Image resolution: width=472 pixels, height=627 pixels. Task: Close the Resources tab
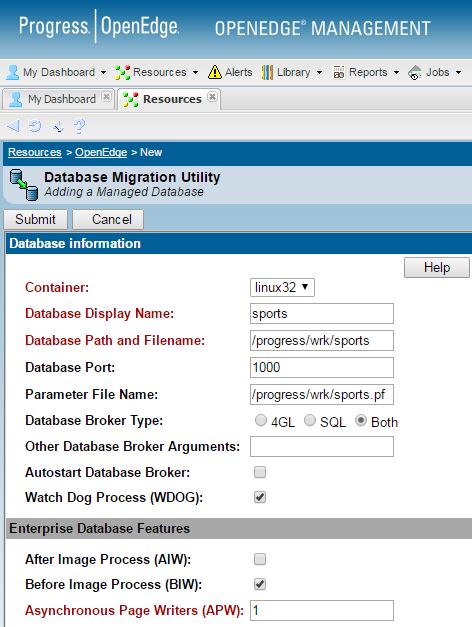point(212,97)
